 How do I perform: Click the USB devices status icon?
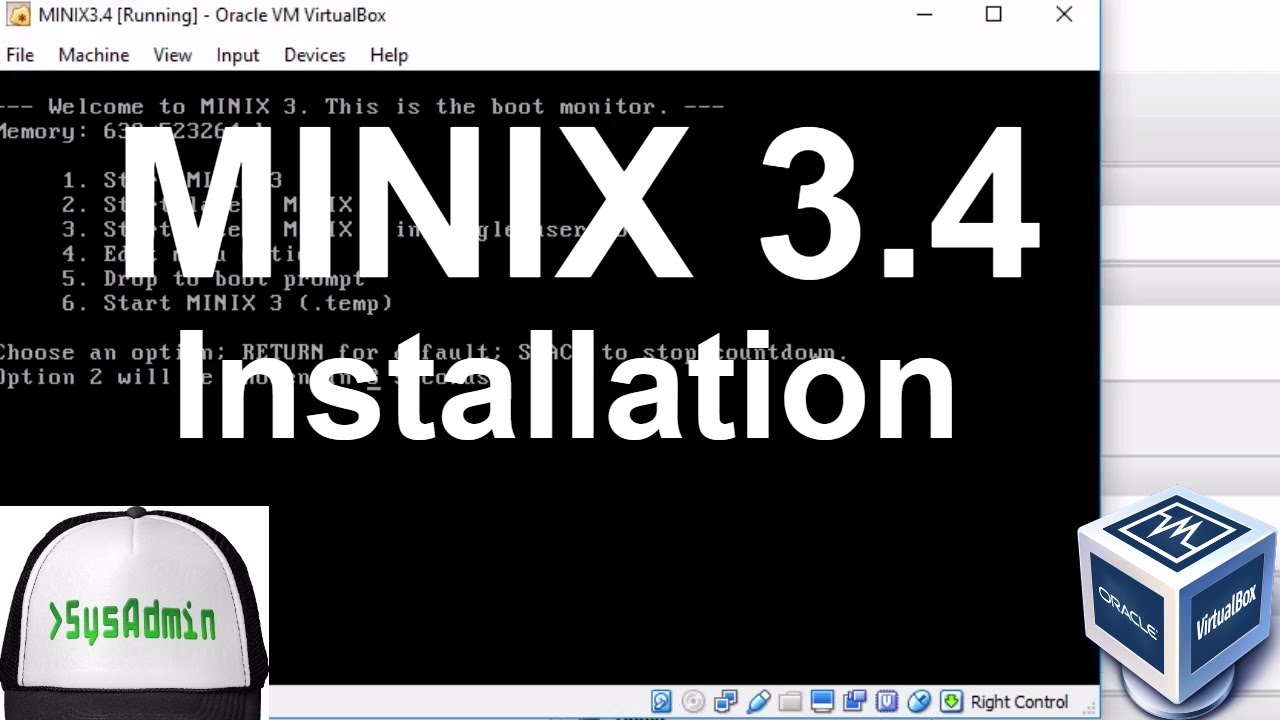(x=758, y=701)
